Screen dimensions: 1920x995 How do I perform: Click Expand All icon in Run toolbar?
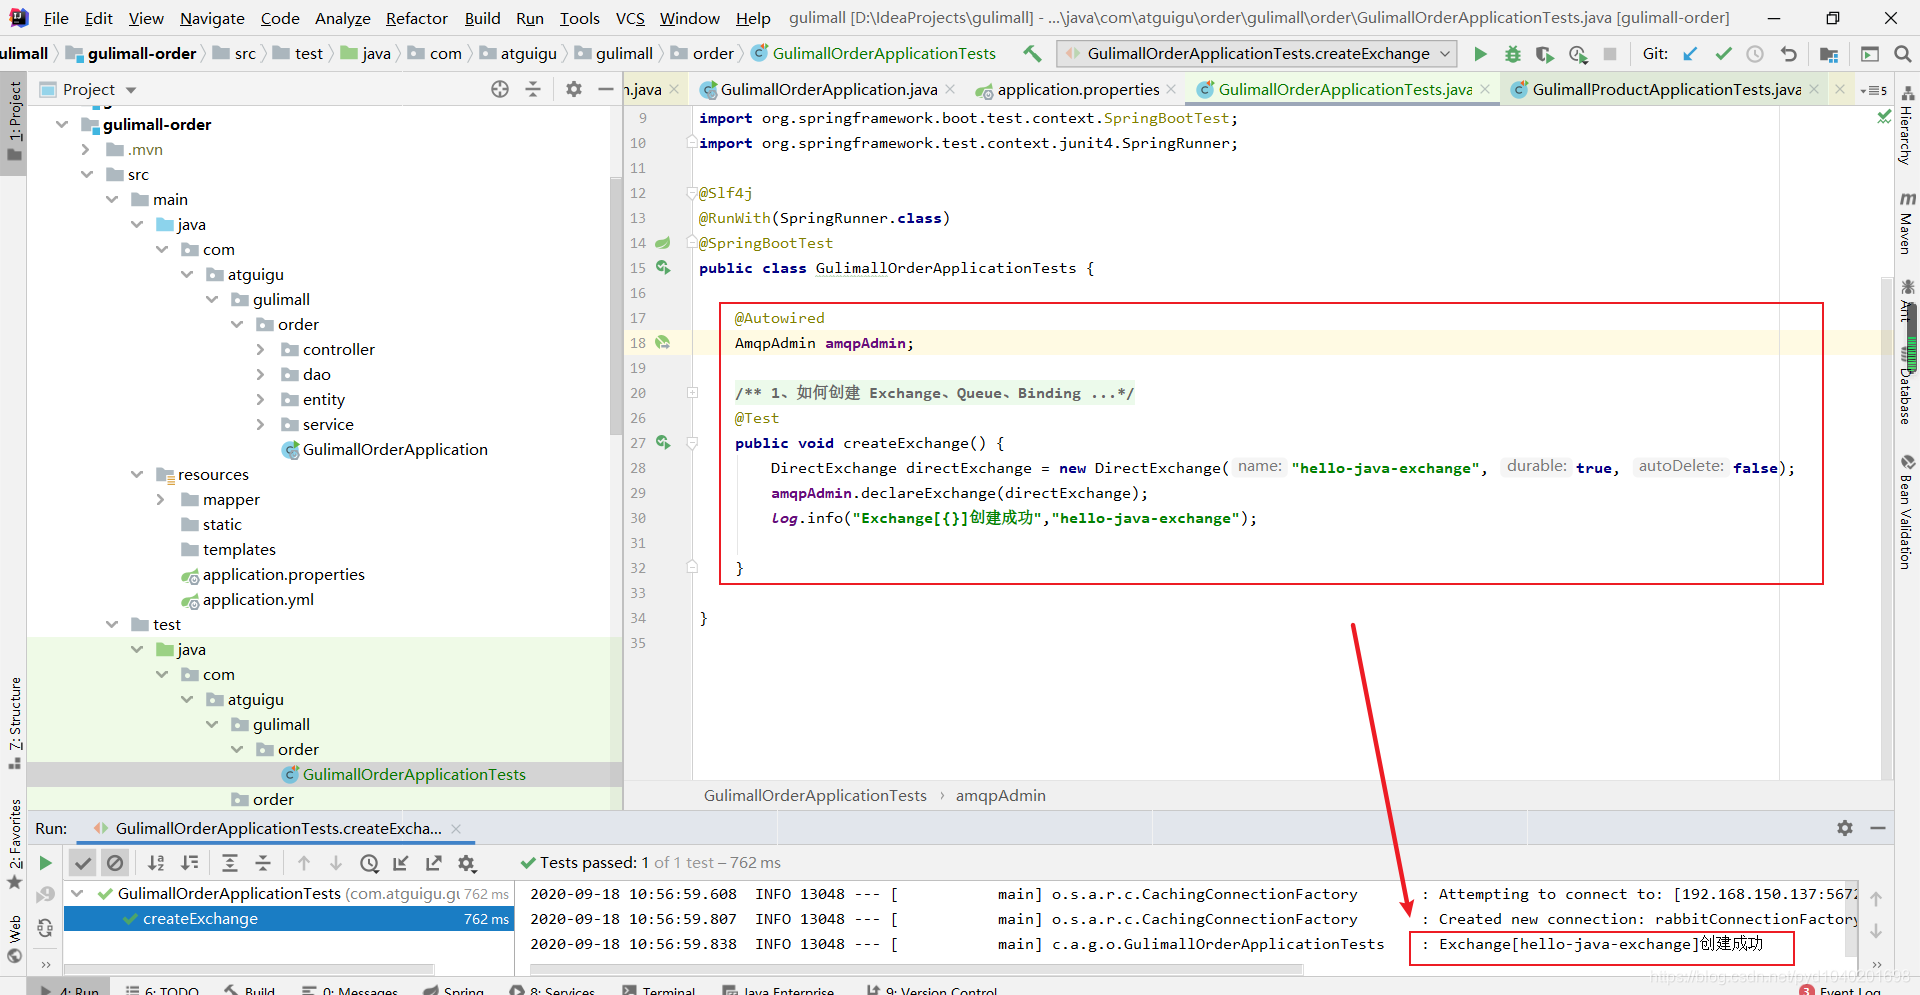(x=229, y=863)
